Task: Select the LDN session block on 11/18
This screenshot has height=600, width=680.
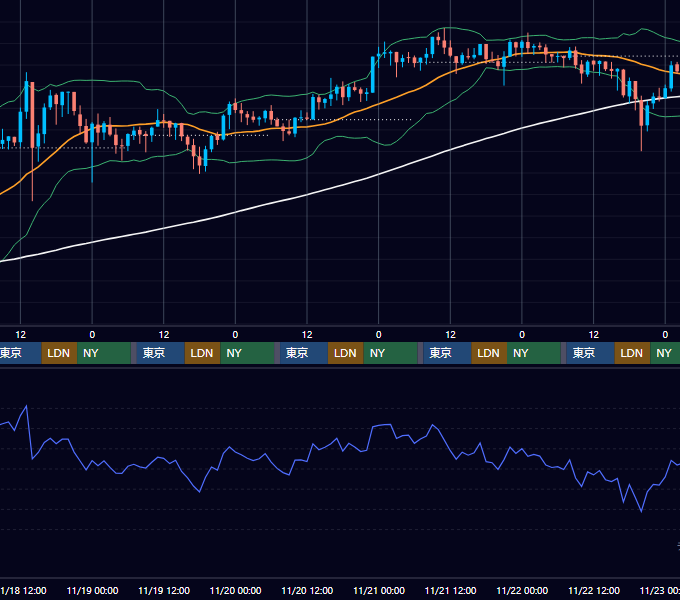Action: 59,353
